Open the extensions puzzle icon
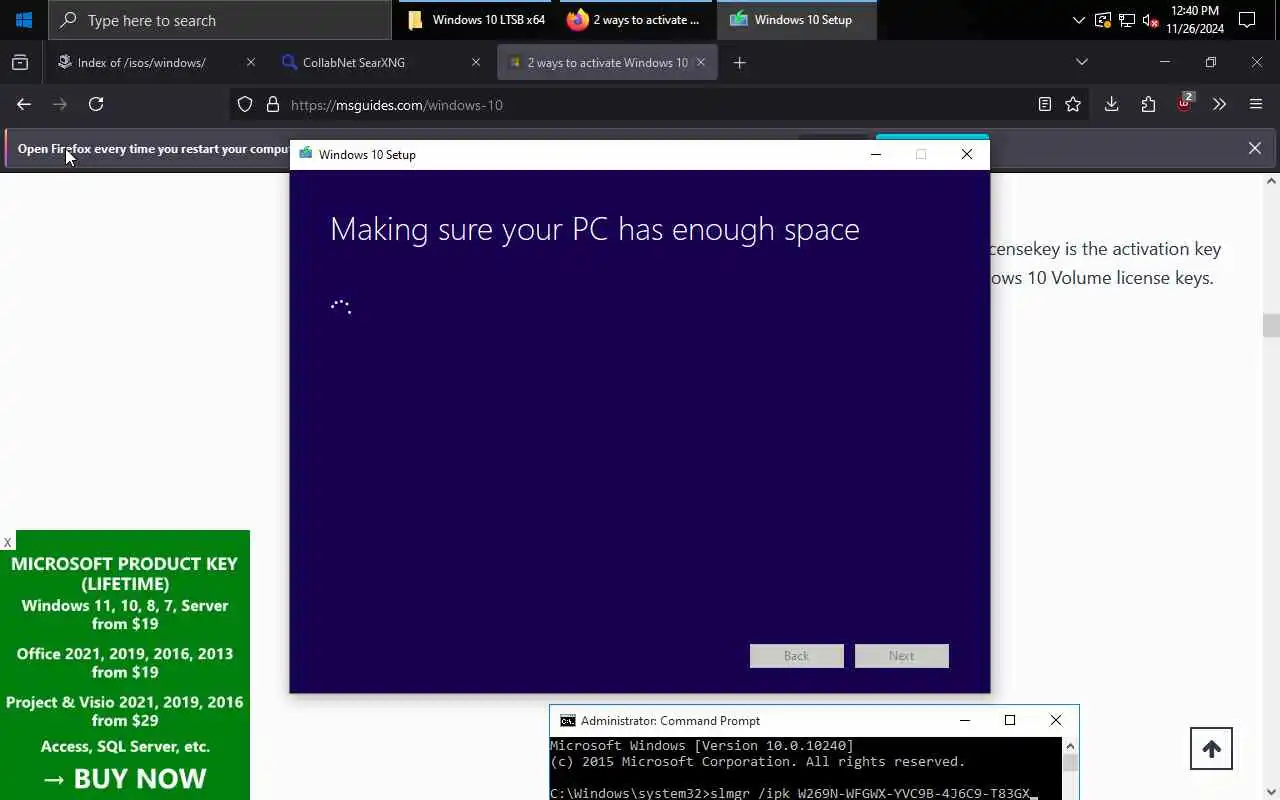The image size is (1280, 800). point(1148,104)
